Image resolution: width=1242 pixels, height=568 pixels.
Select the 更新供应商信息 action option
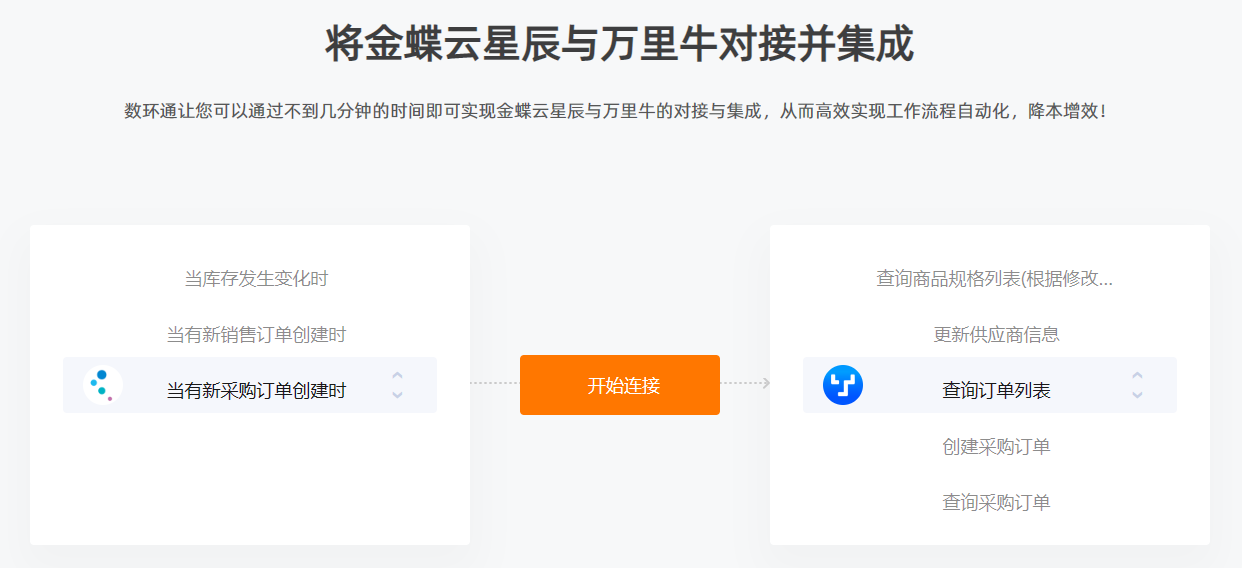pyautogui.click(x=996, y=335)
